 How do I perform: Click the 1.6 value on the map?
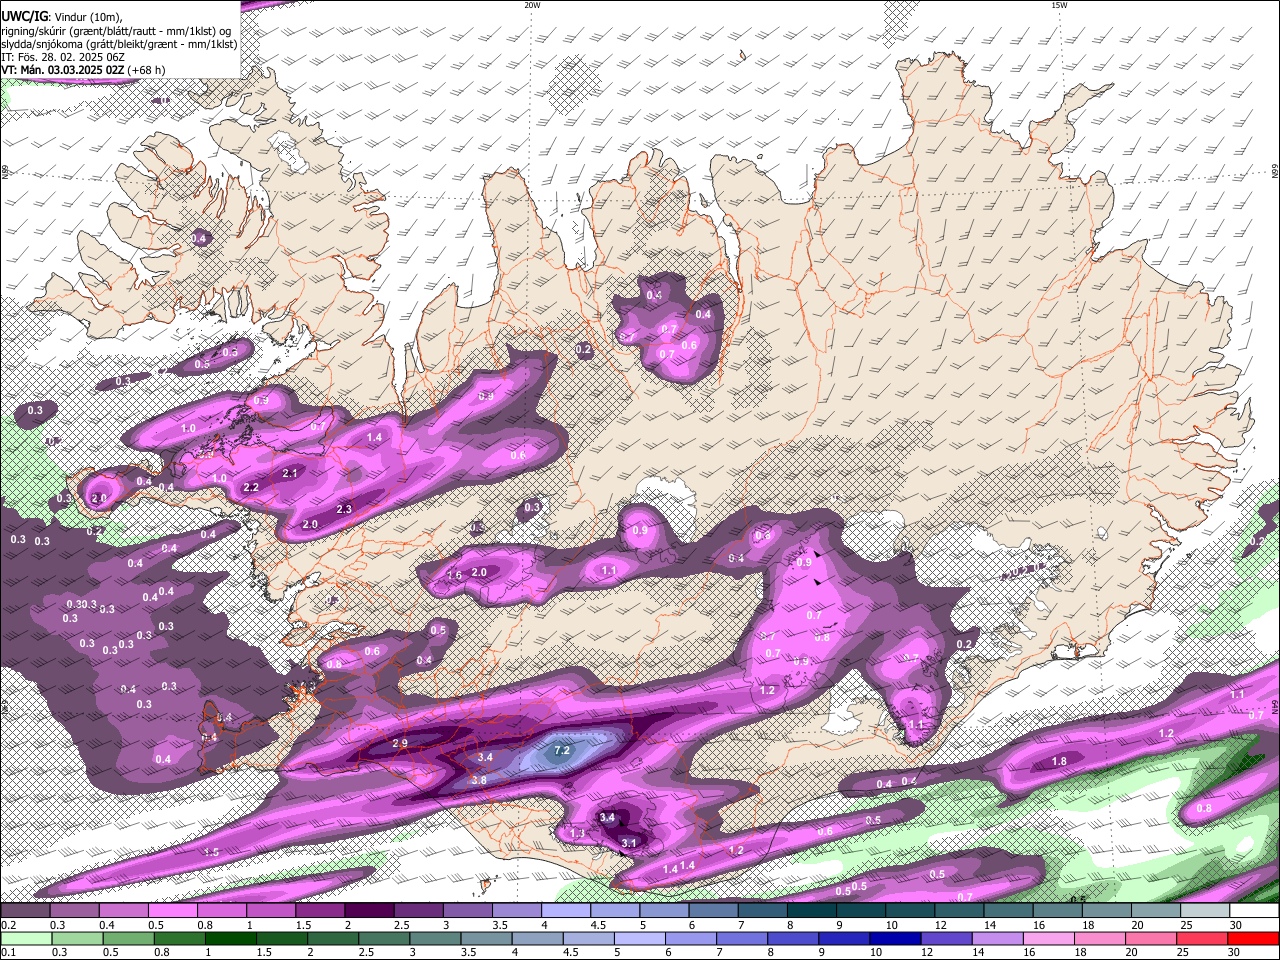coord(455,576)
